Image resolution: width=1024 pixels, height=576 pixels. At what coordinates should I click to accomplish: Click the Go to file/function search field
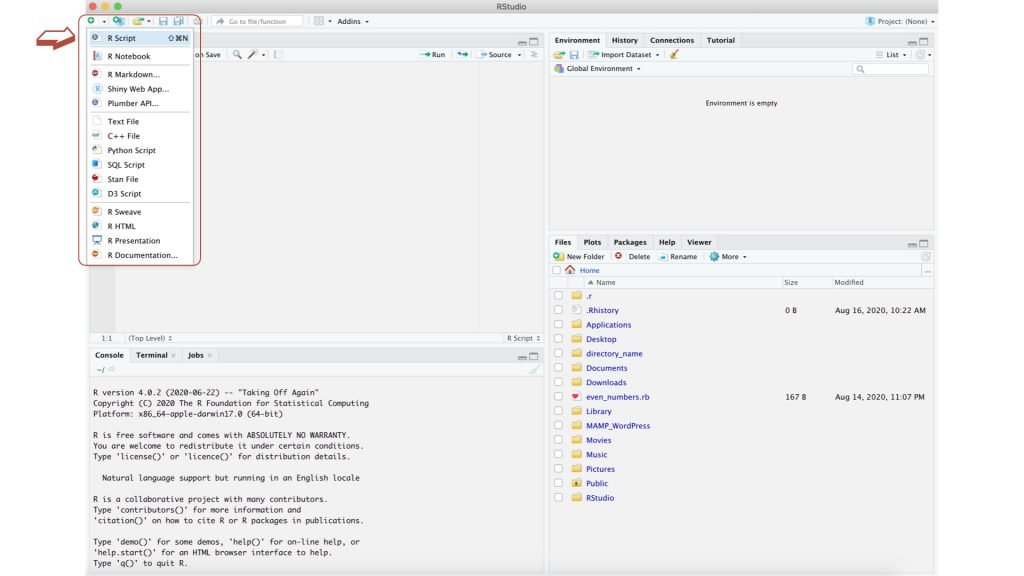pos(262,21)
